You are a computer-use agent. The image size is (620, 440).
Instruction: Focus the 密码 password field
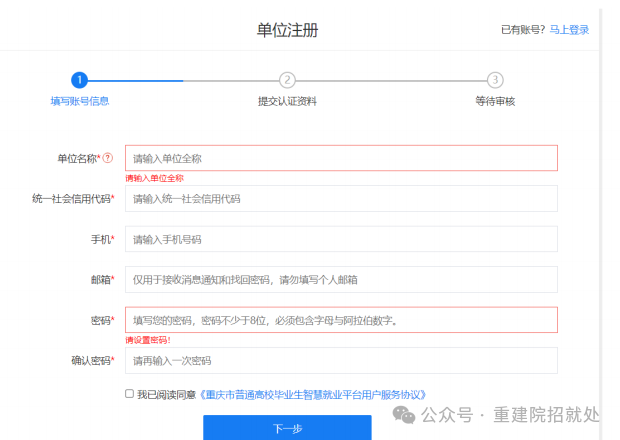[x=341, y=320]
